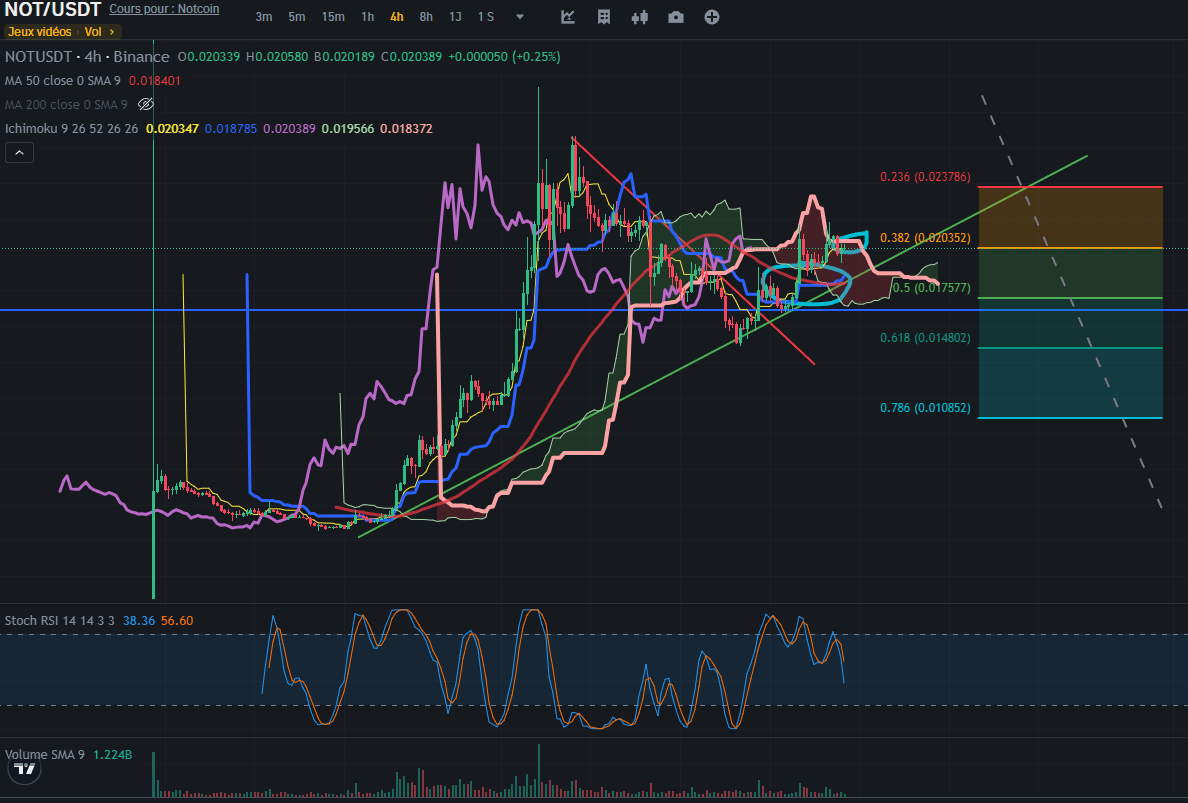
Task: Switch to the 1J timeframe
Action: [x=455, y=17]
